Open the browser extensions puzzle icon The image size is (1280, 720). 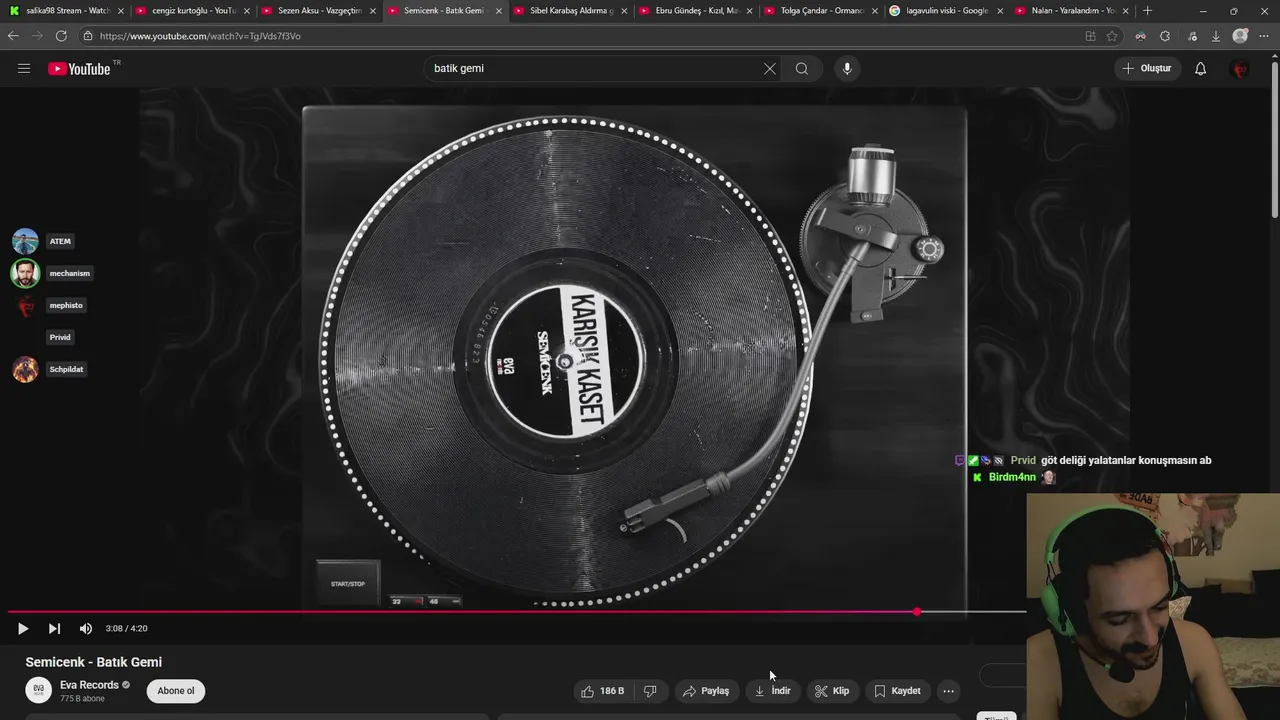[1165, 36]
